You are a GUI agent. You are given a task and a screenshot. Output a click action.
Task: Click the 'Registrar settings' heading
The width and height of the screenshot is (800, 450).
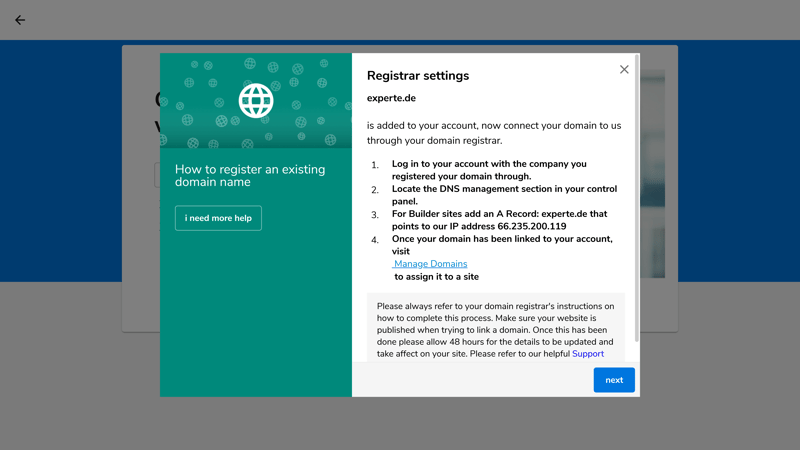click(x=418, y=76)
